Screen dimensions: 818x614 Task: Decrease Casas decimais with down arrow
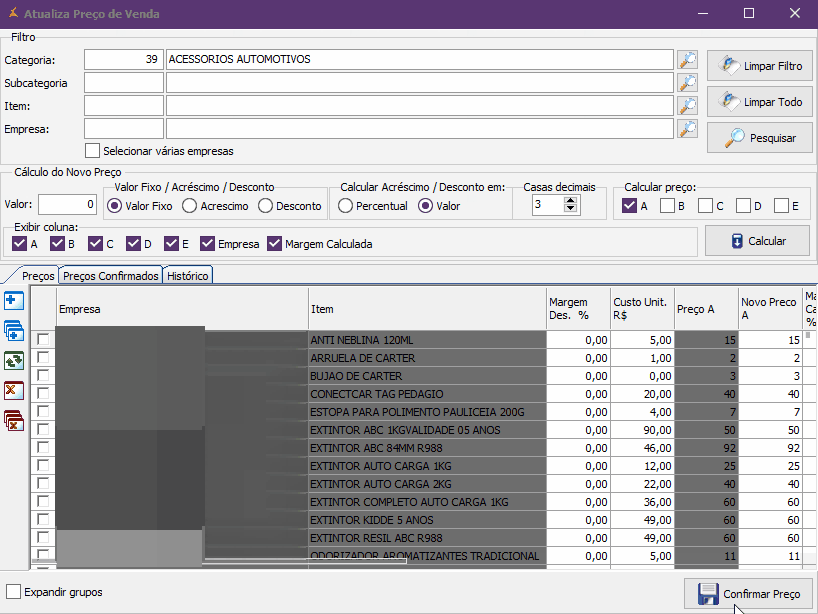(x=570, y=210)
